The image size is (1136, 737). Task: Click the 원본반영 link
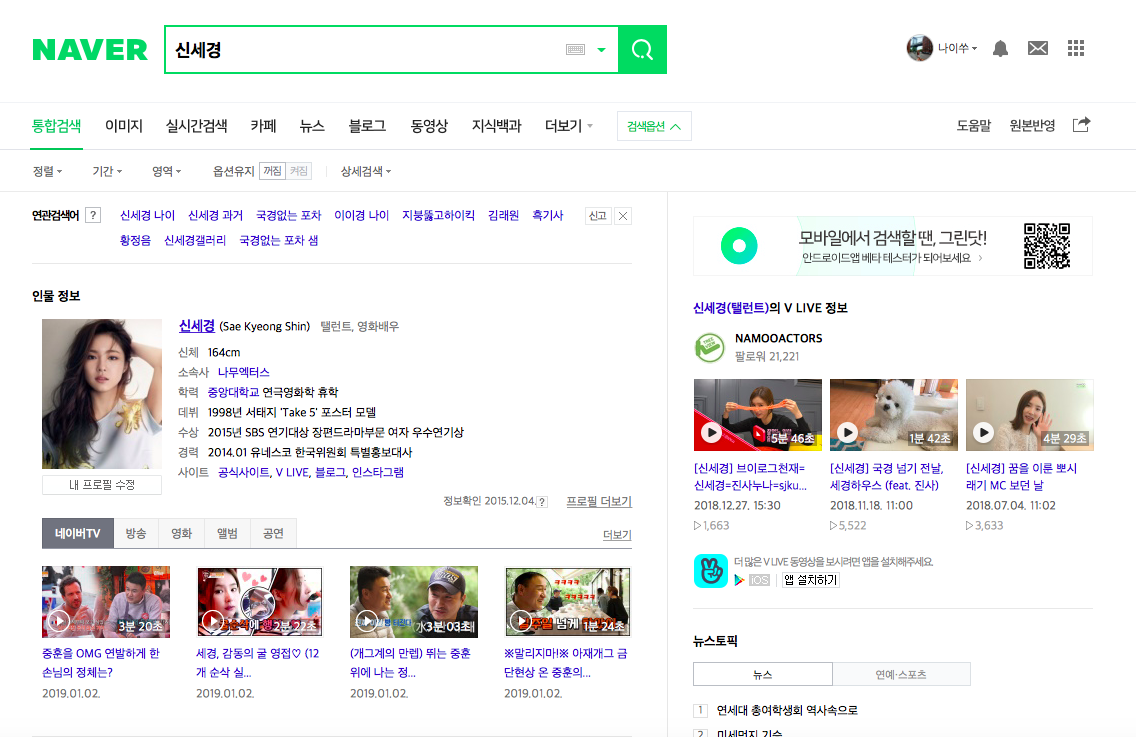[x=1032, y=125]
